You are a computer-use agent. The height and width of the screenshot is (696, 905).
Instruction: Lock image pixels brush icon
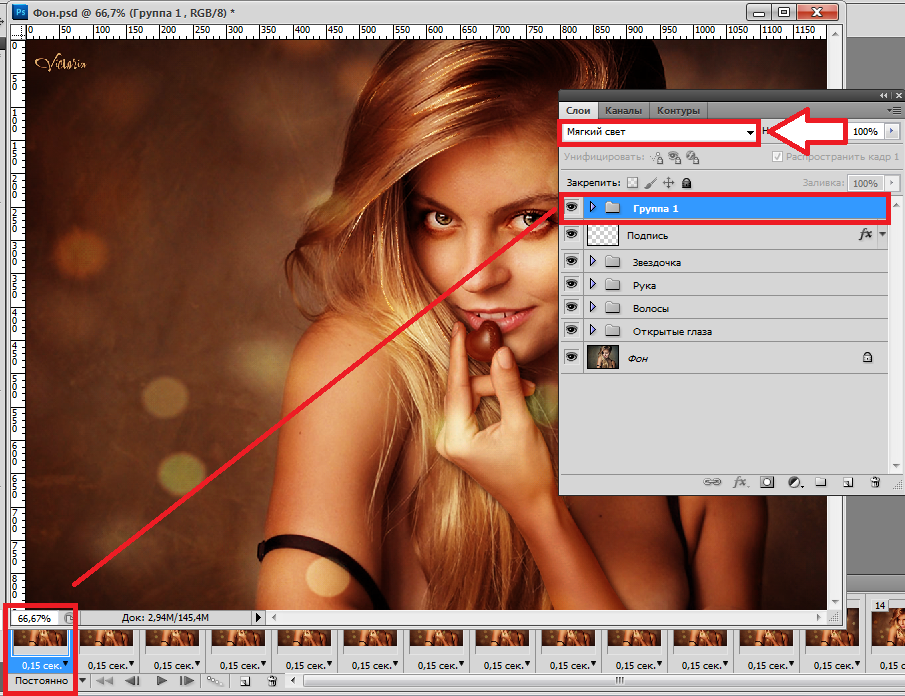[x=650, y=183]
